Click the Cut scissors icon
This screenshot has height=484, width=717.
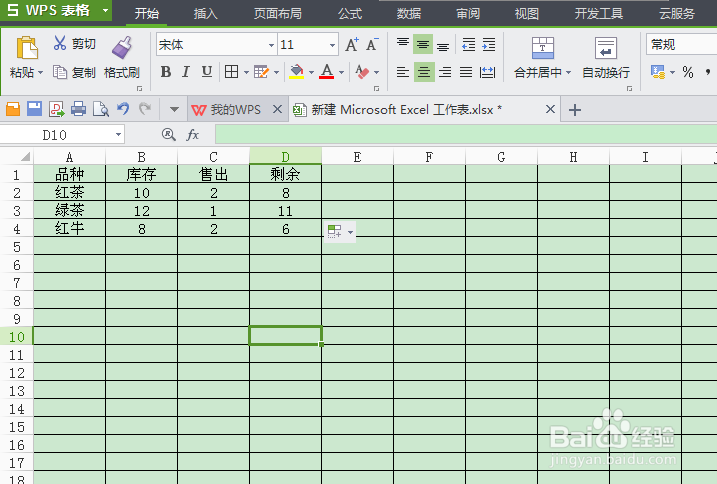(59, 43)
